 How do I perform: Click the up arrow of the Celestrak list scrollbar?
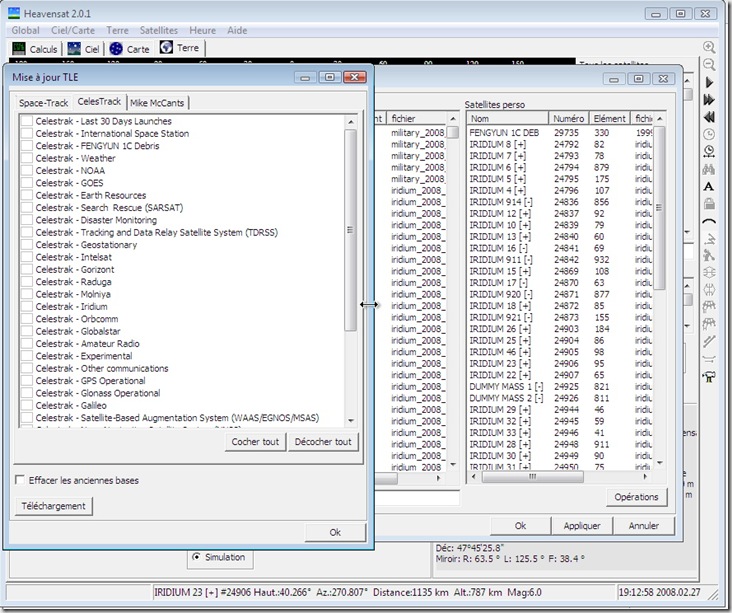[x=351, y=122]
